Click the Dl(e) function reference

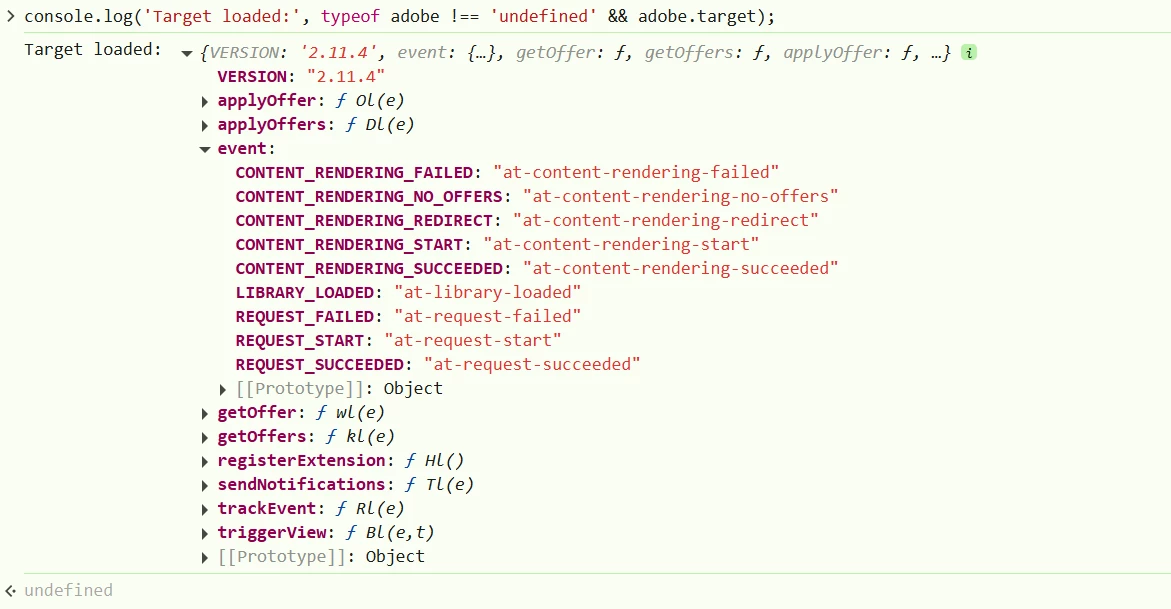point(389,124)
